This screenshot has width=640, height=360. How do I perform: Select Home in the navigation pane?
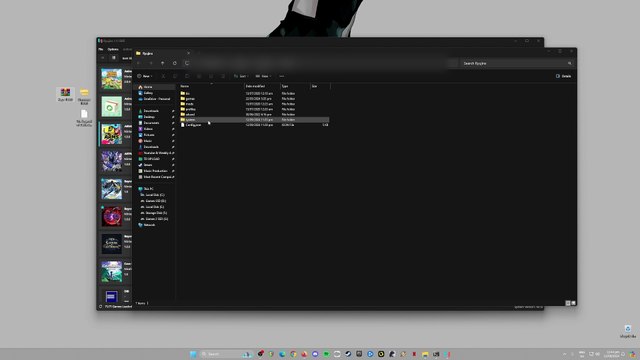155,87
